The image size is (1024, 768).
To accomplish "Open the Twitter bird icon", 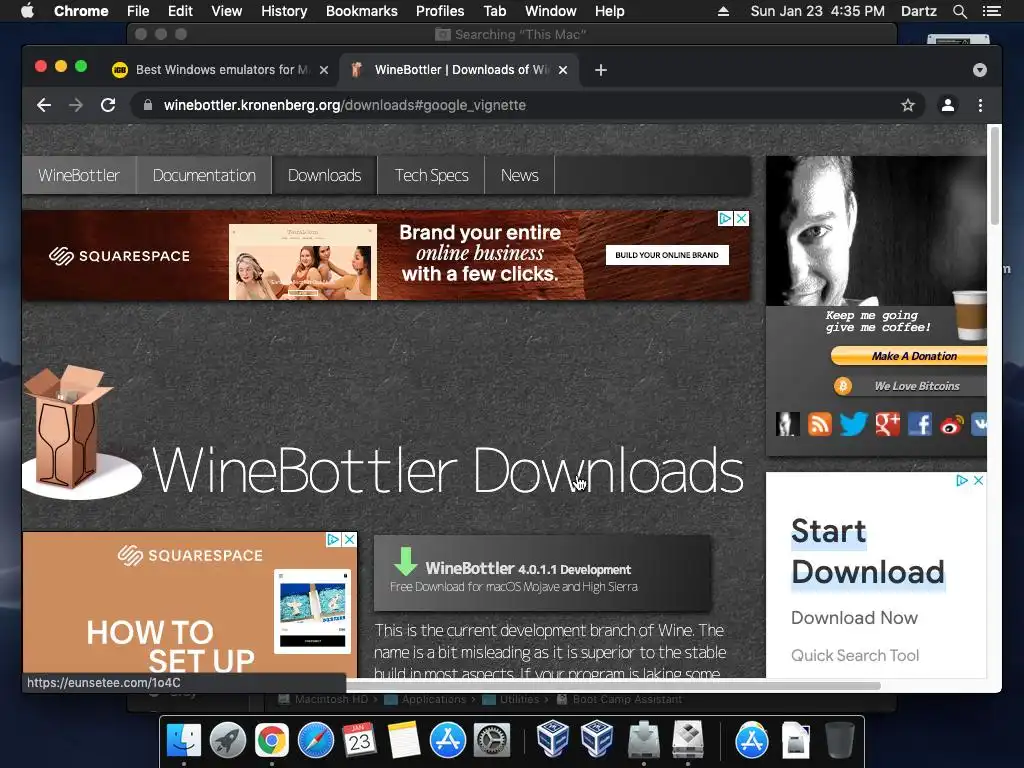I will tap(854, 424).
